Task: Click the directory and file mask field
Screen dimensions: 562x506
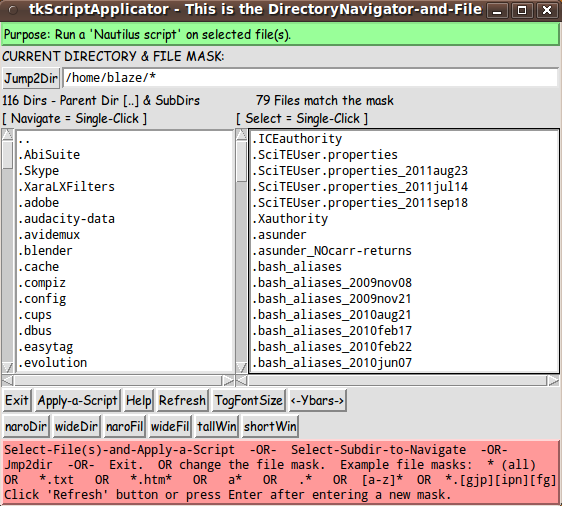Action: coord(310,78)
